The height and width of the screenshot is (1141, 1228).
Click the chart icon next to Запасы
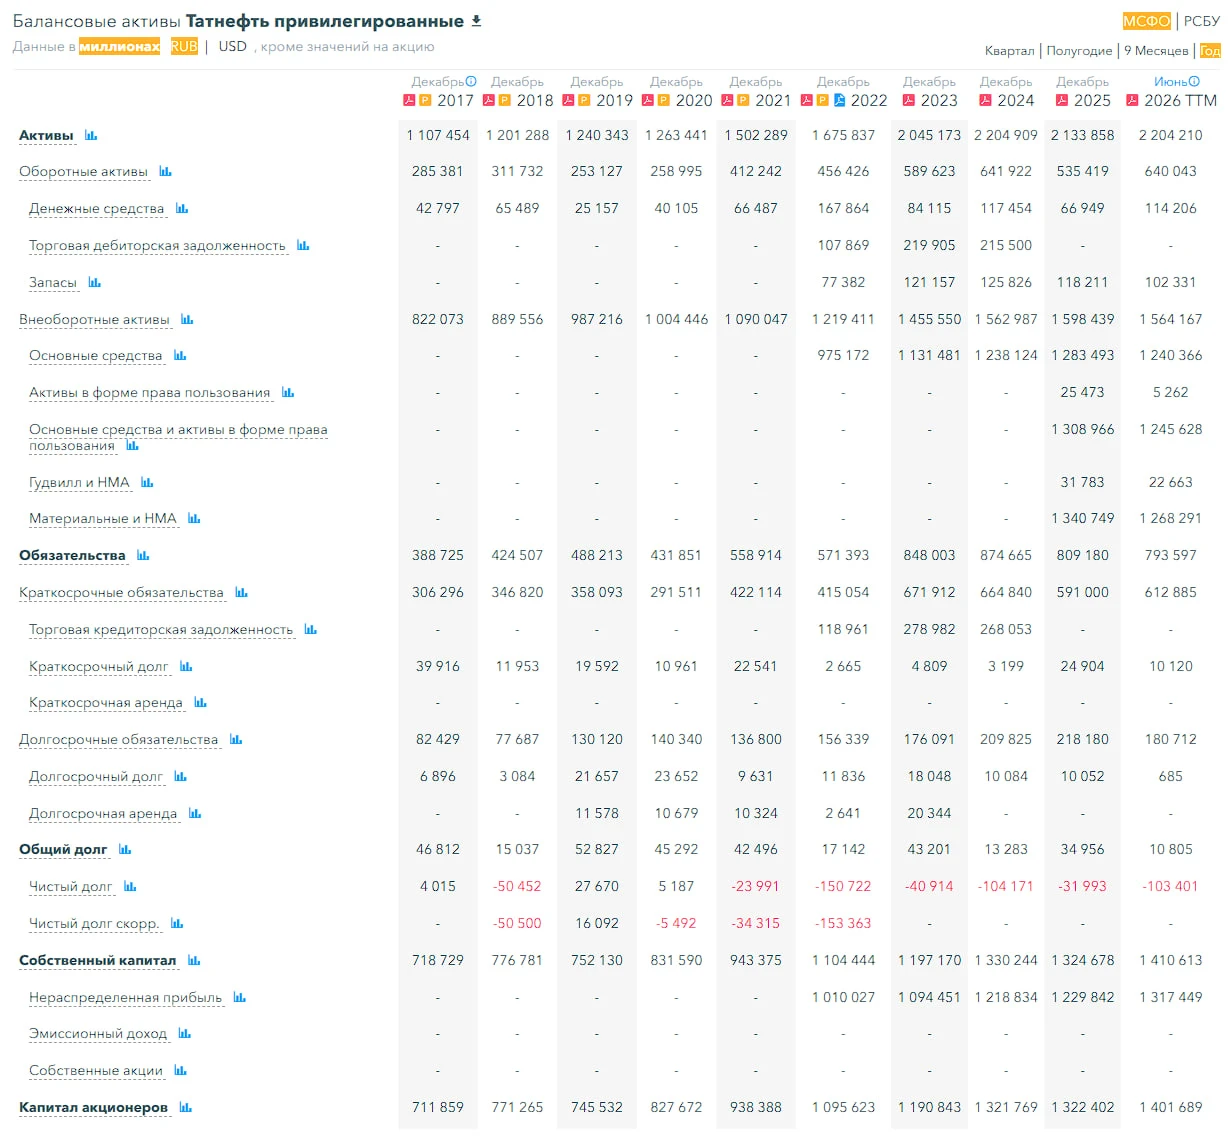pyautogui.click(x=95, y=282)
